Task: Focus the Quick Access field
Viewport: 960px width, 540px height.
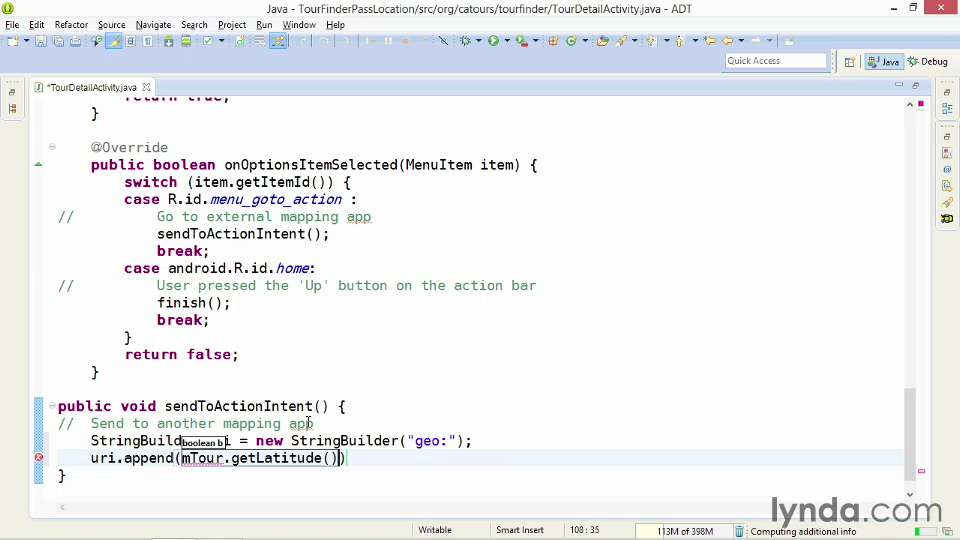Action: 775,61
